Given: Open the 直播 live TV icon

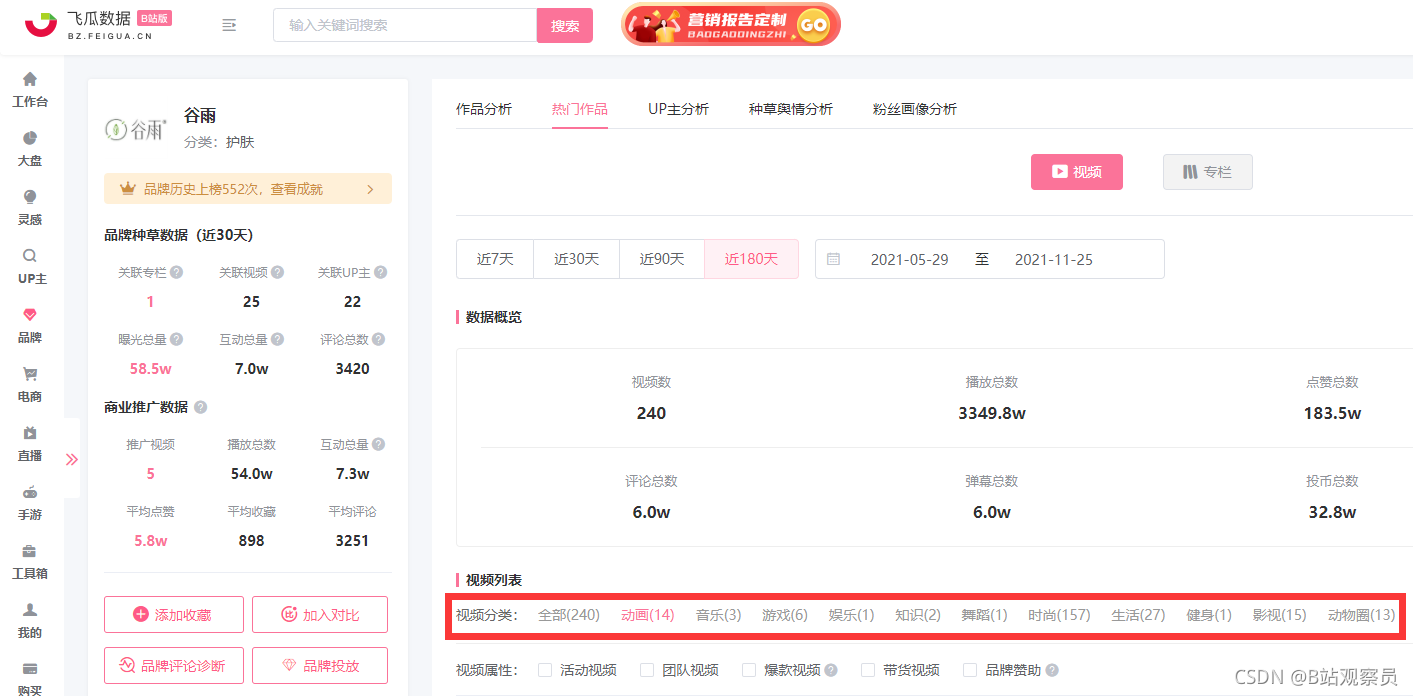Looking at the screenshot, I should pos(30,433).
